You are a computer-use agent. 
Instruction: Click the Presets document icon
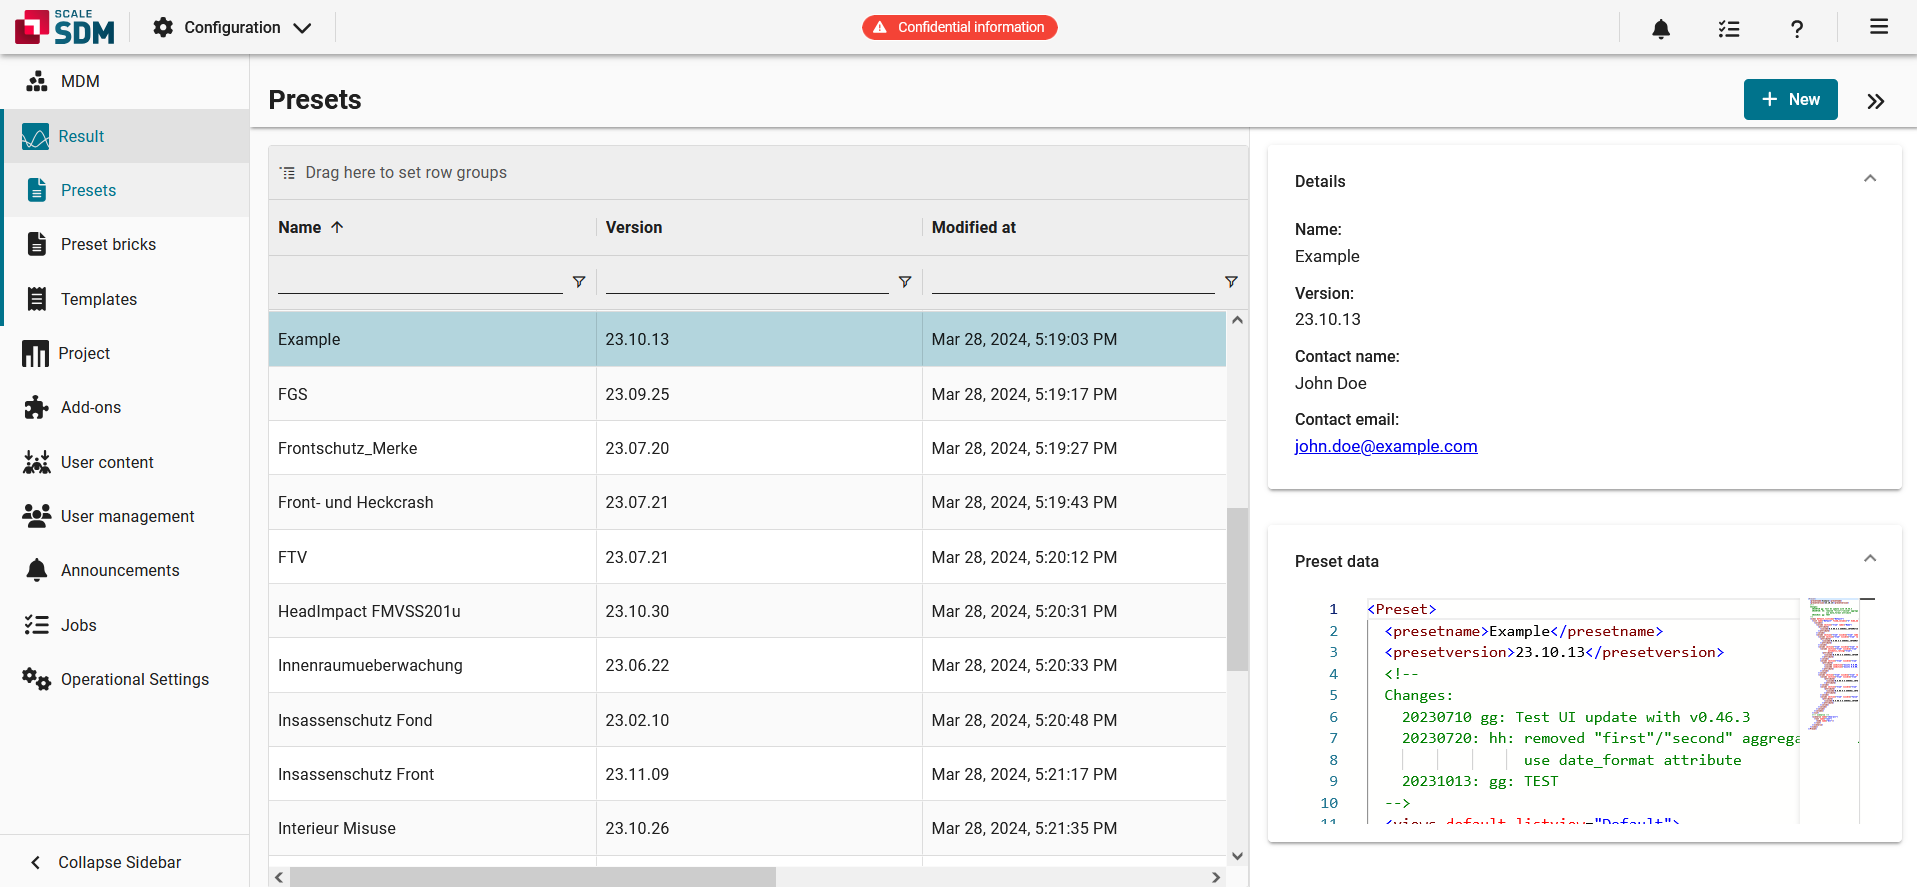37,190
